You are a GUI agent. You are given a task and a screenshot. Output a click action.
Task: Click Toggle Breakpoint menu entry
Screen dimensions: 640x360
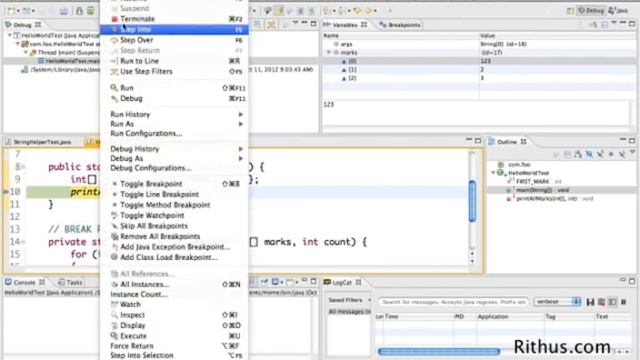pyautogui.click(x=174, y=184)
